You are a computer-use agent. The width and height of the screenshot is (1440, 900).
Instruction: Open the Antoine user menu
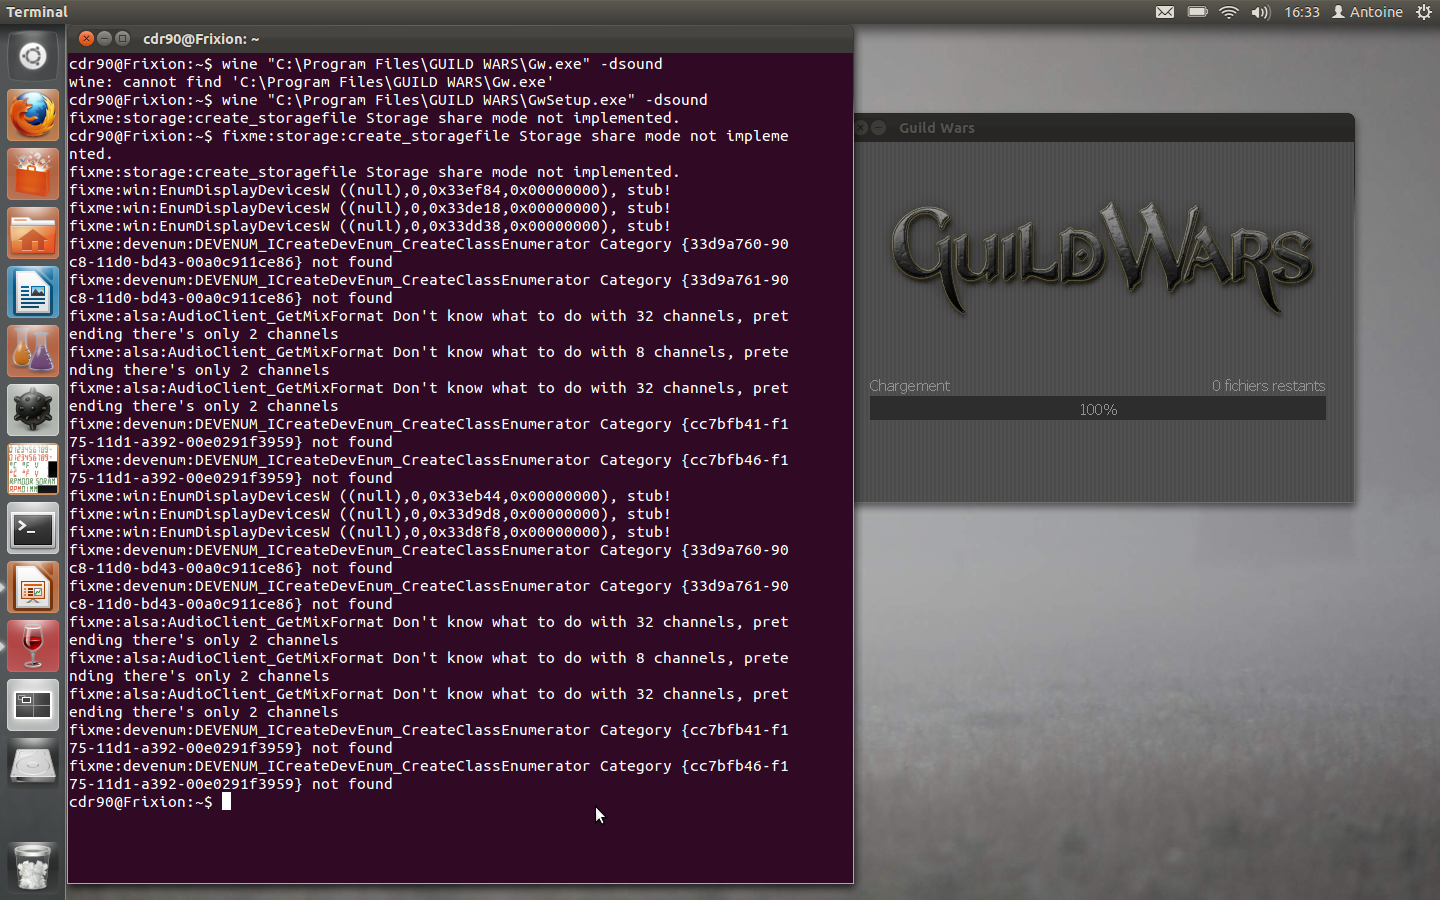tap(1367, 12)
